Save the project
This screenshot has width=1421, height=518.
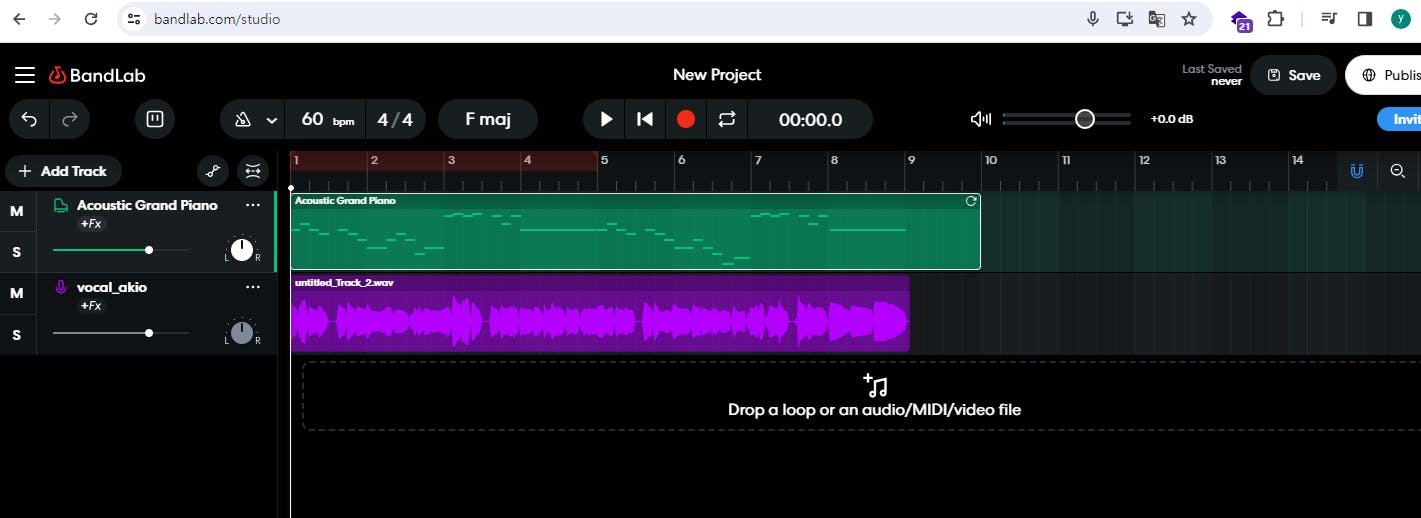(x=1293, y=75)
